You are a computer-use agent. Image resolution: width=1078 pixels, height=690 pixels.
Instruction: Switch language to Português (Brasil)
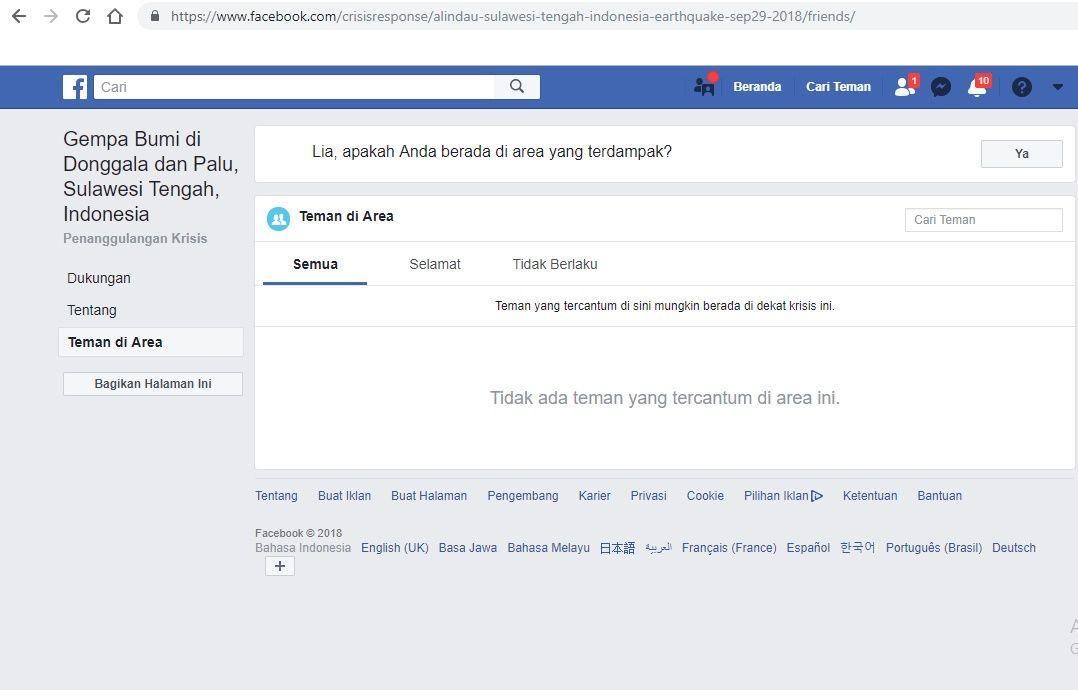(934, 548)
